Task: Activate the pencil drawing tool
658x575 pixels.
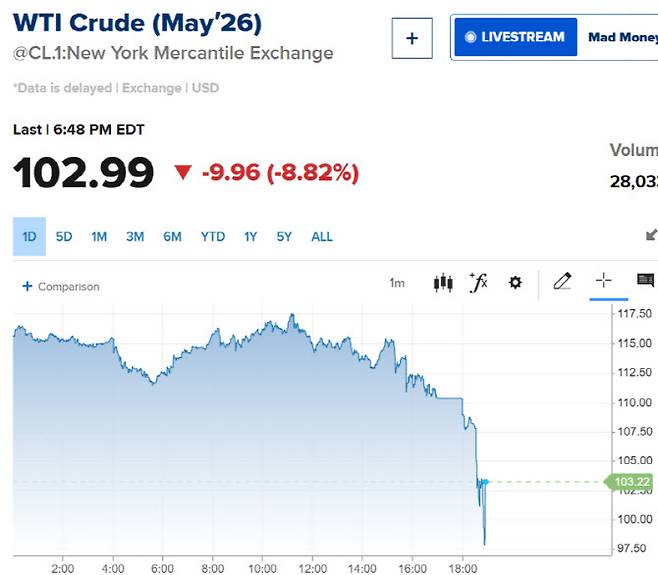Action: click(x=562, y=282)
